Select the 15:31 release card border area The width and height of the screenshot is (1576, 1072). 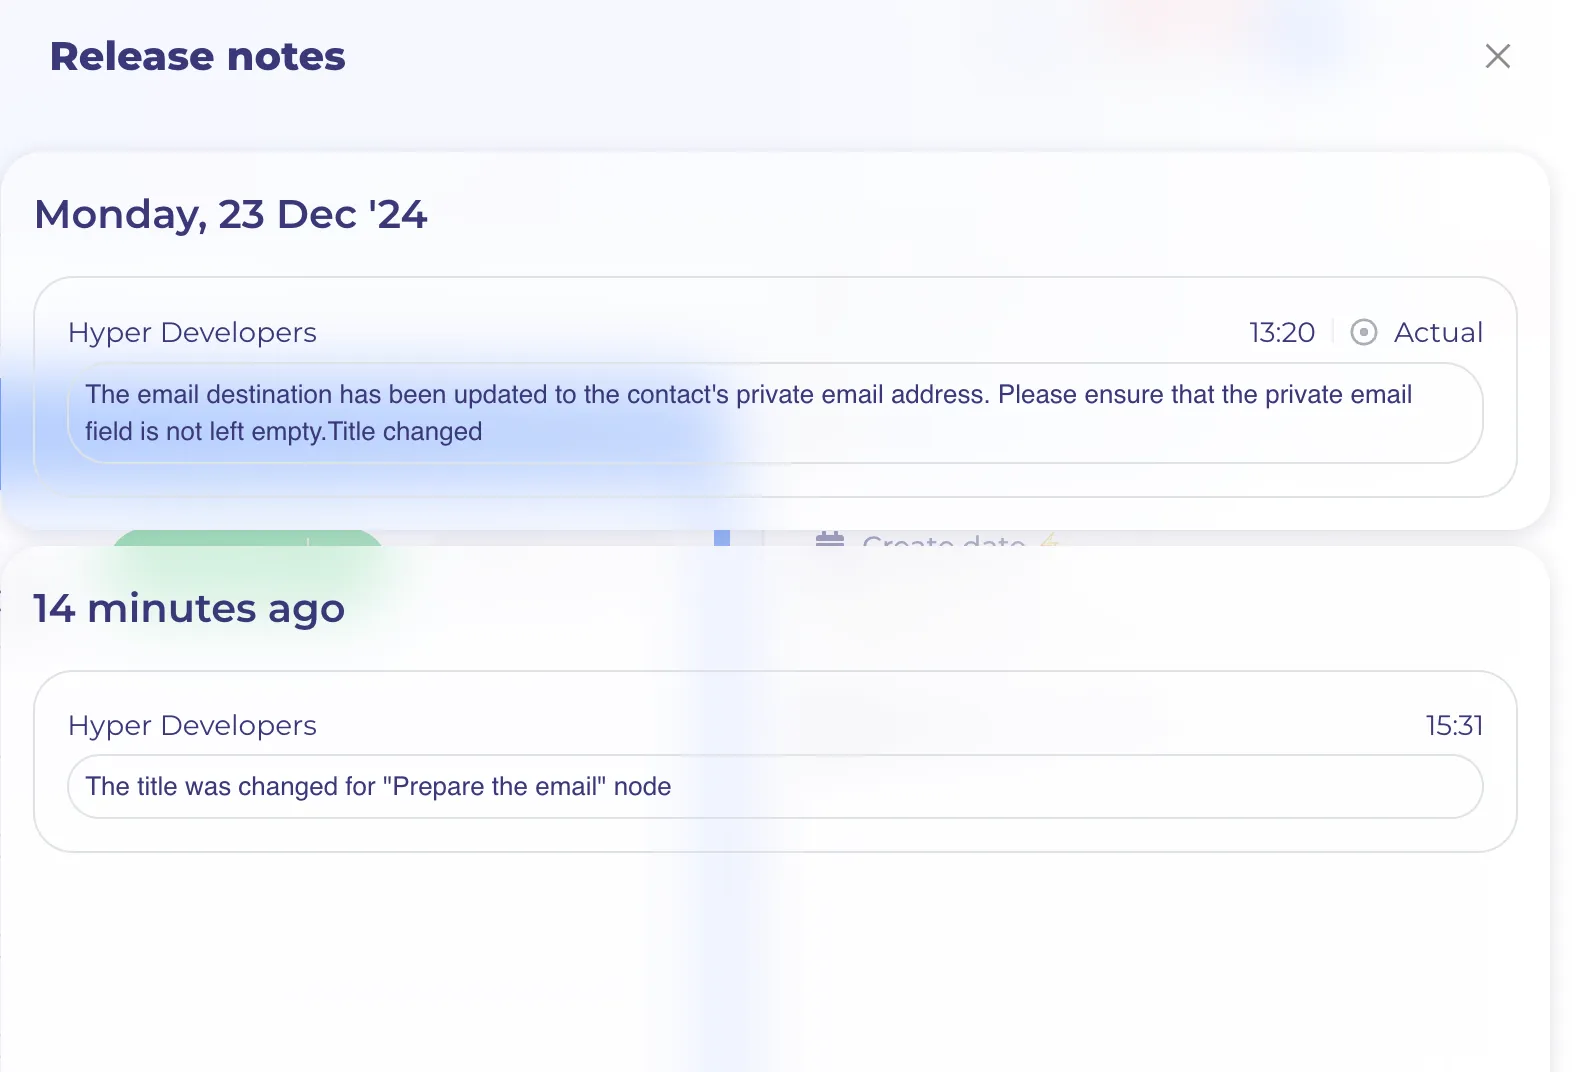click(x=775, y=762)
